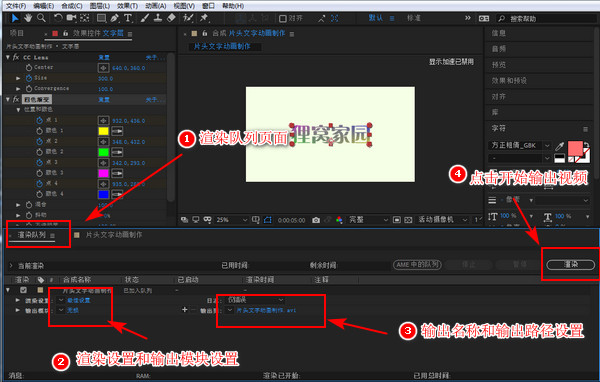The image size is (600, 382).
Task: Expand the Convergence property
Action: tap(18, 88)
